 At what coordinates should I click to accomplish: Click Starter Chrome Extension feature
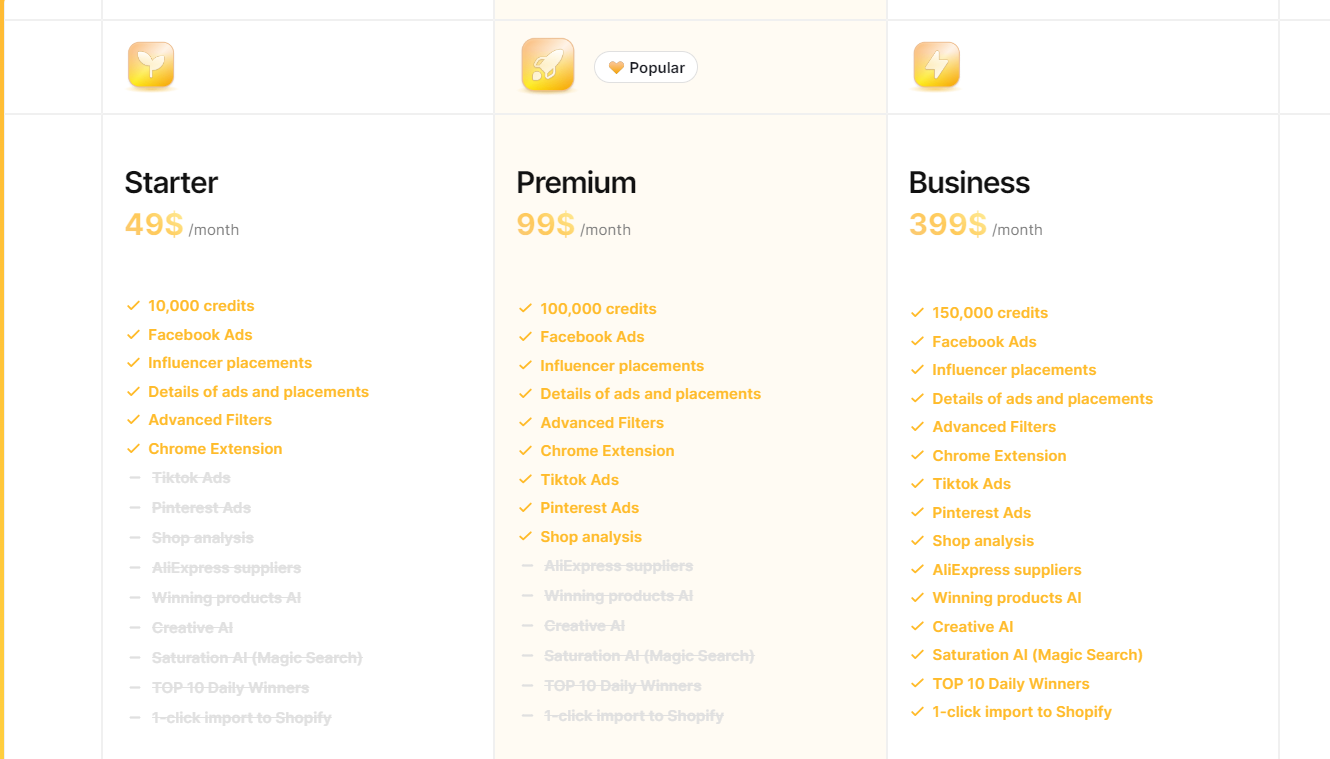215,449
